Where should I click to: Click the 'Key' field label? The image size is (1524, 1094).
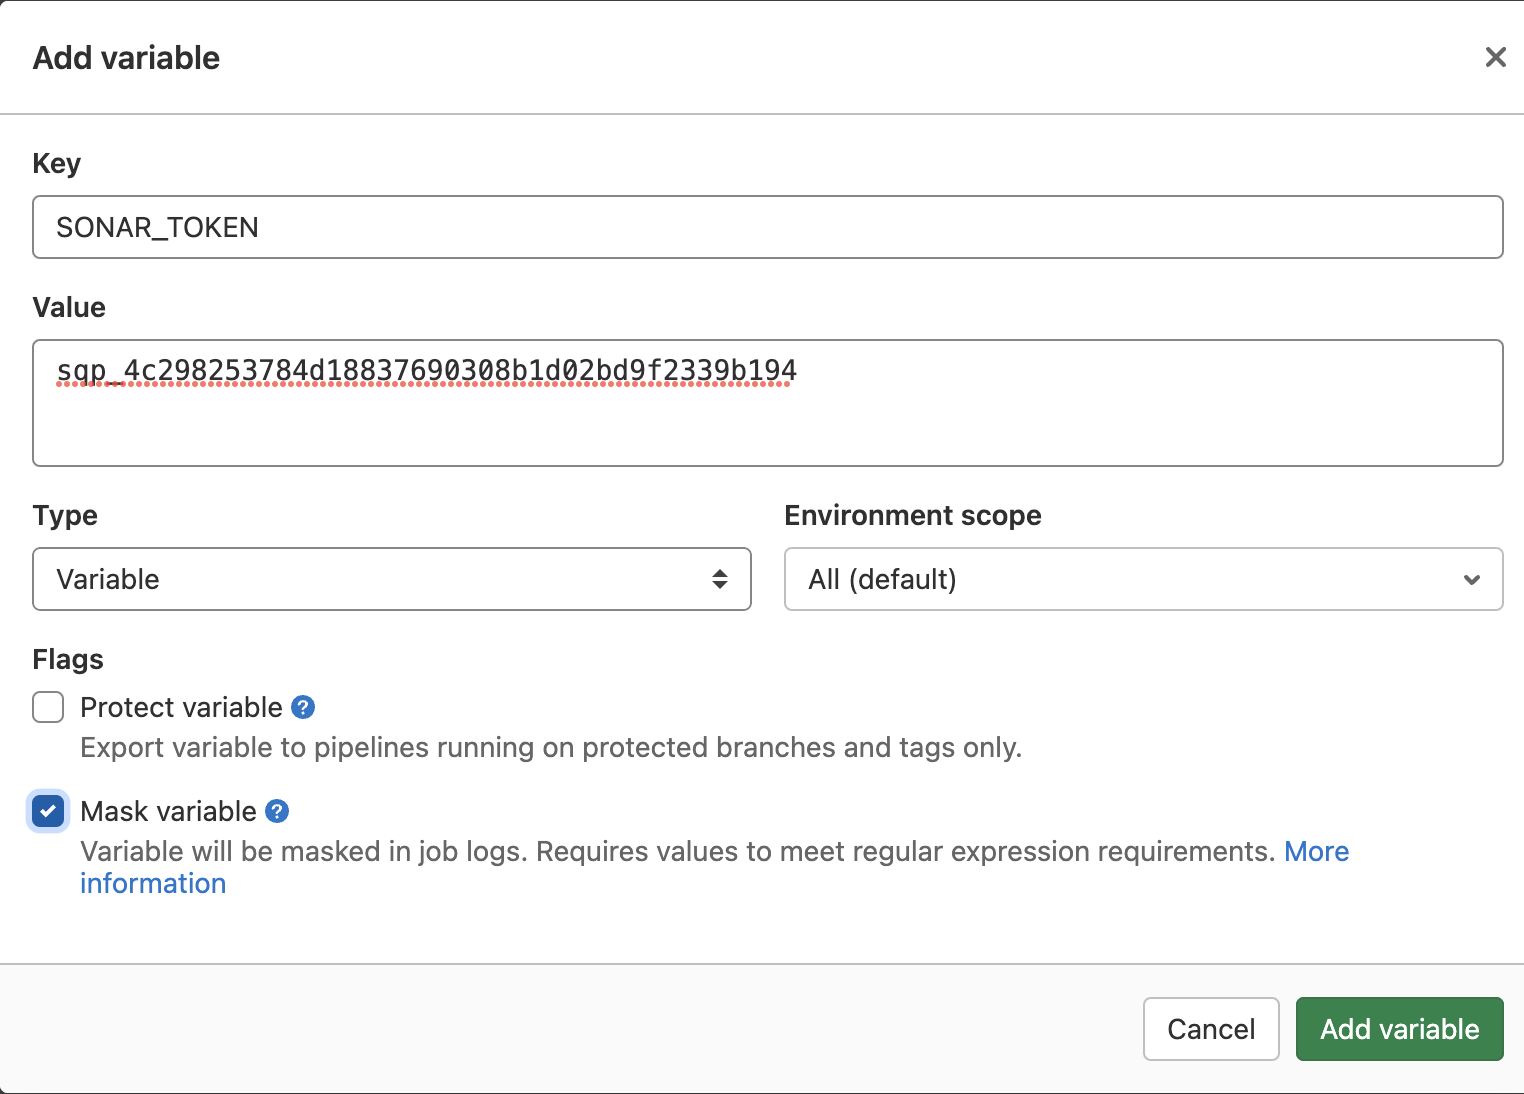click(x=57, y=163)
